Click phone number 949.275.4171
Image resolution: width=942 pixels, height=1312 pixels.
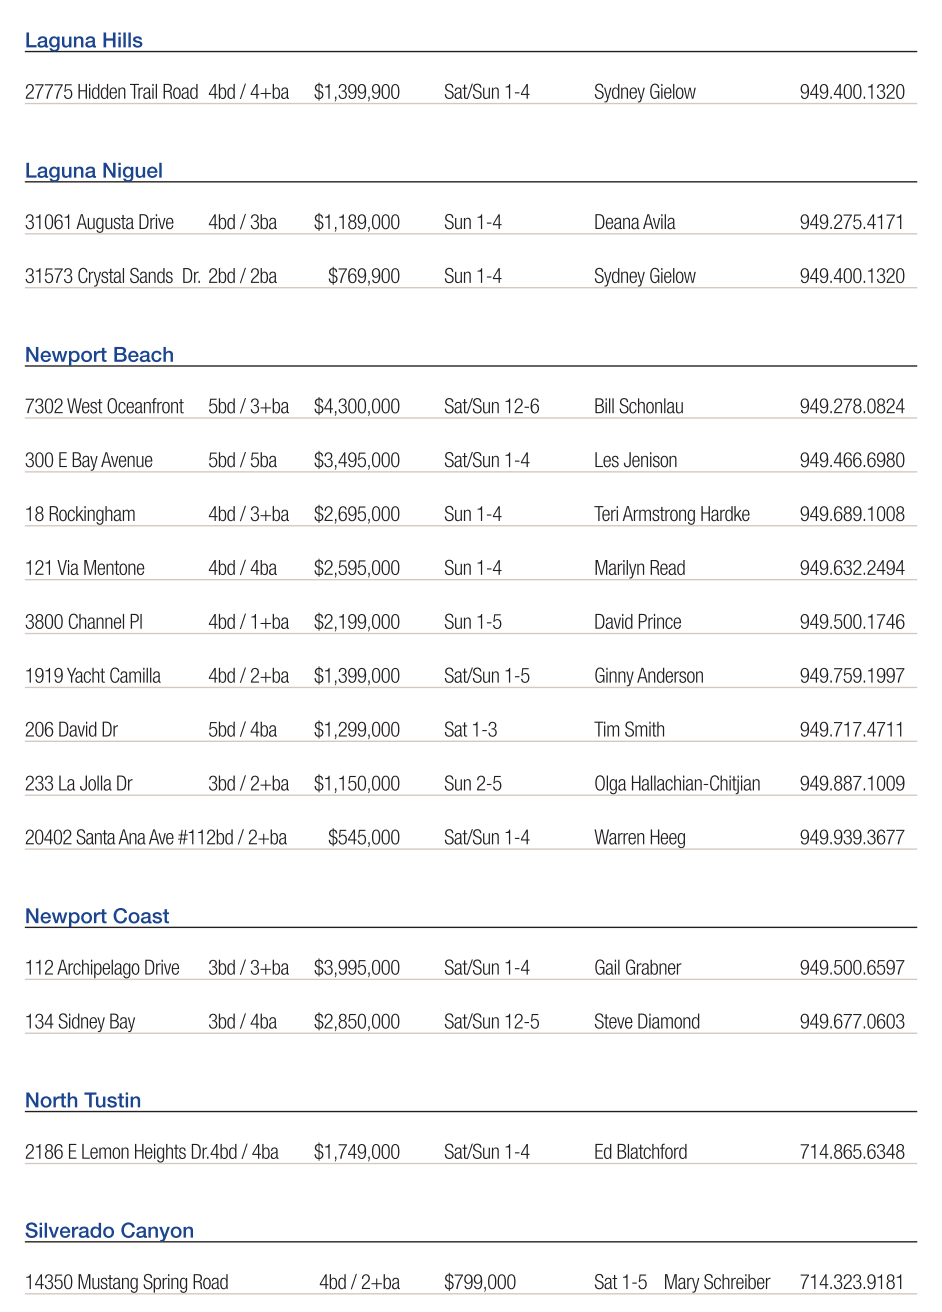pos(851,222)
